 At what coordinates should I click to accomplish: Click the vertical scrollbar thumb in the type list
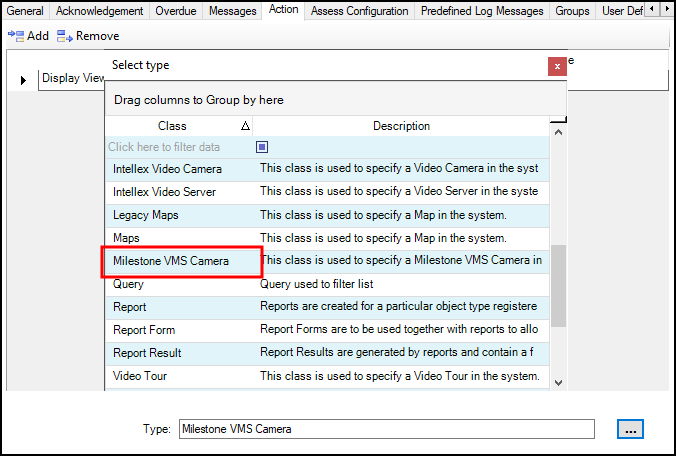(558, 286)
